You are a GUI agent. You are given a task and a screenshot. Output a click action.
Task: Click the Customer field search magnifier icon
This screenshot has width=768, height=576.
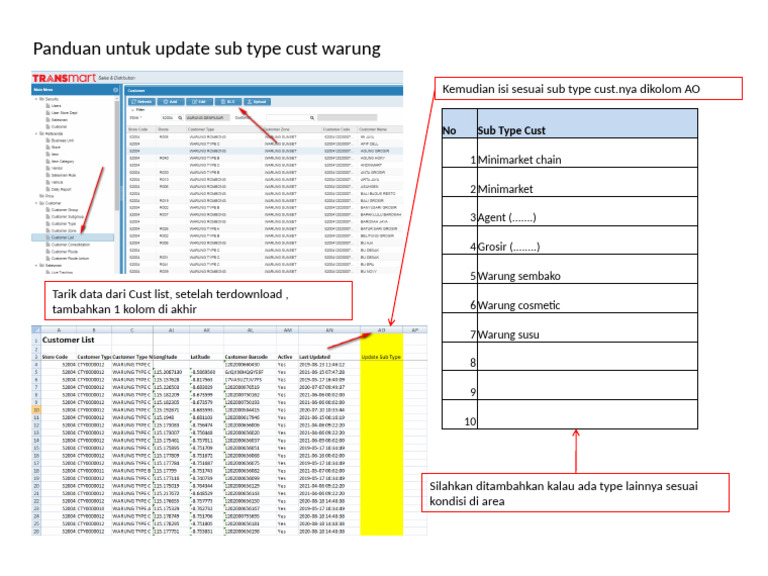pyautogui.click(x=312, y=118)
